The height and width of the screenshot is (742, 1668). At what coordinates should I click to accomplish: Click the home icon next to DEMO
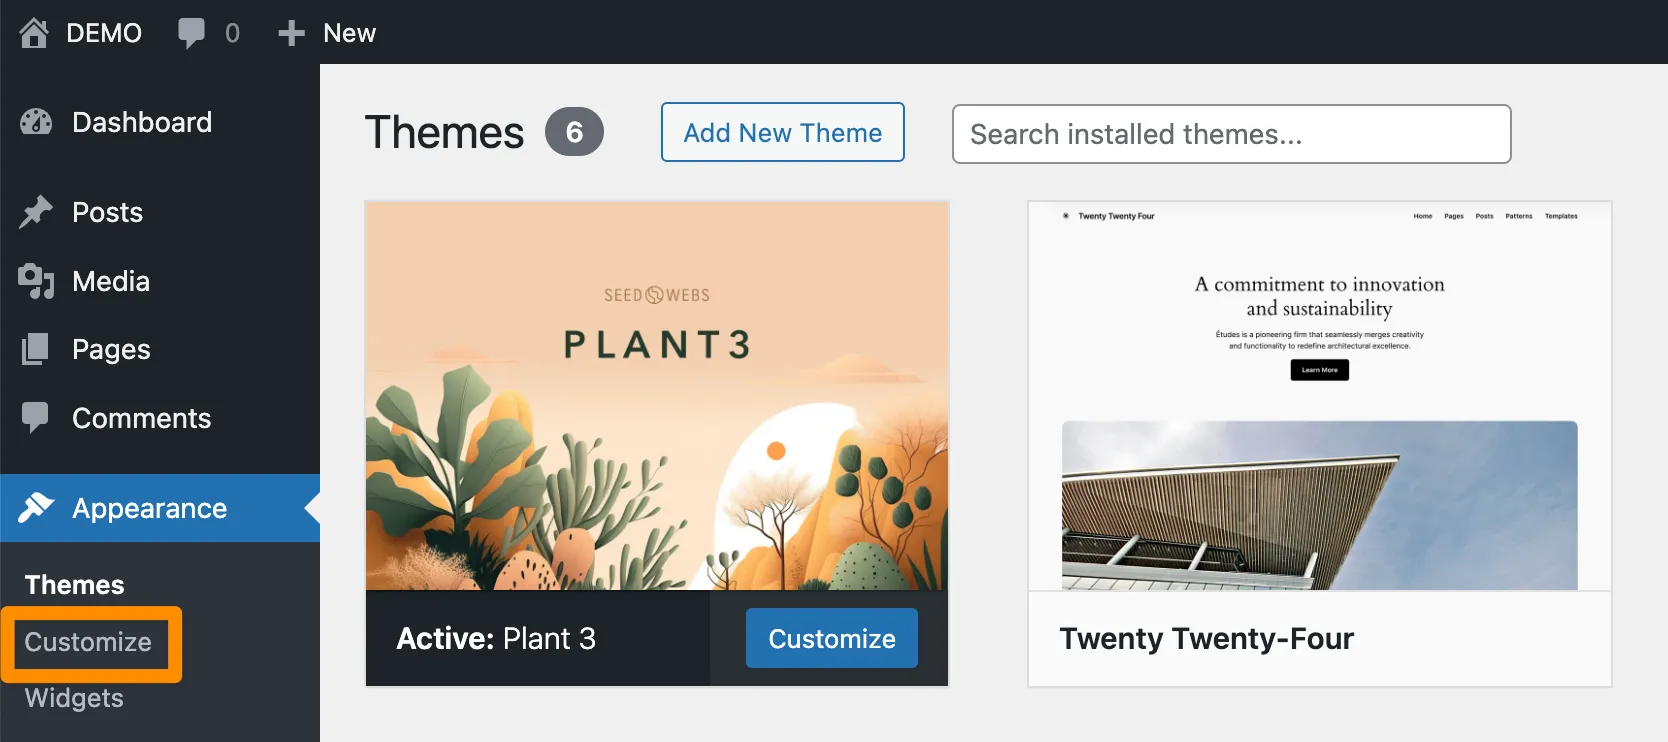click(x=34, y=33)
